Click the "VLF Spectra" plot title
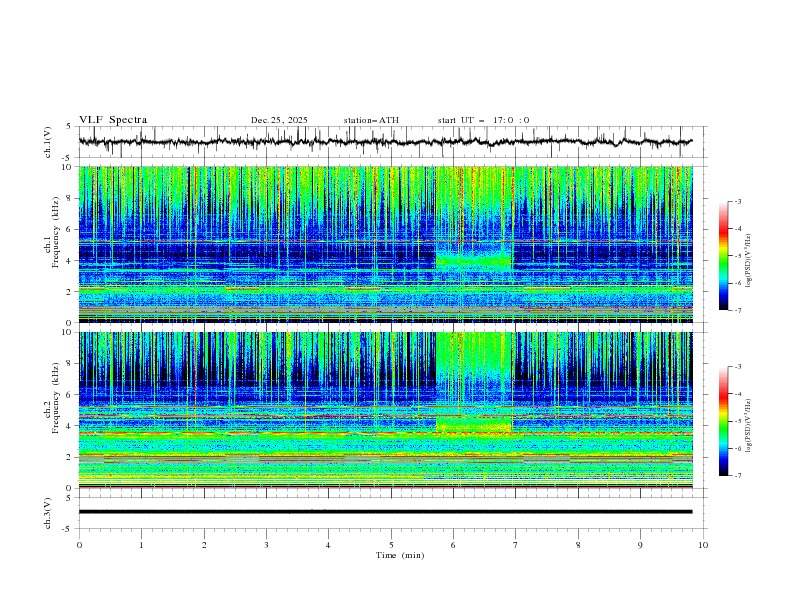 click(x=113, y=120)
